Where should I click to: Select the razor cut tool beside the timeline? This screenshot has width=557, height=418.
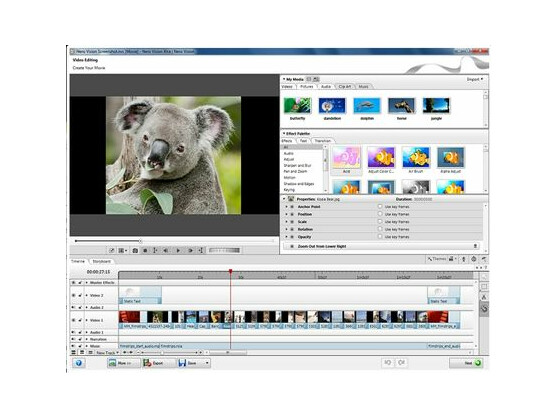click(484, 297)
